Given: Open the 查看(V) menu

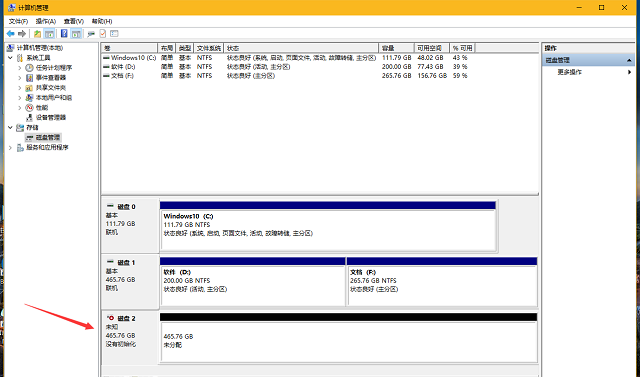Looking at the screenshot, I should pyautogui.click(x=73, y=21).
